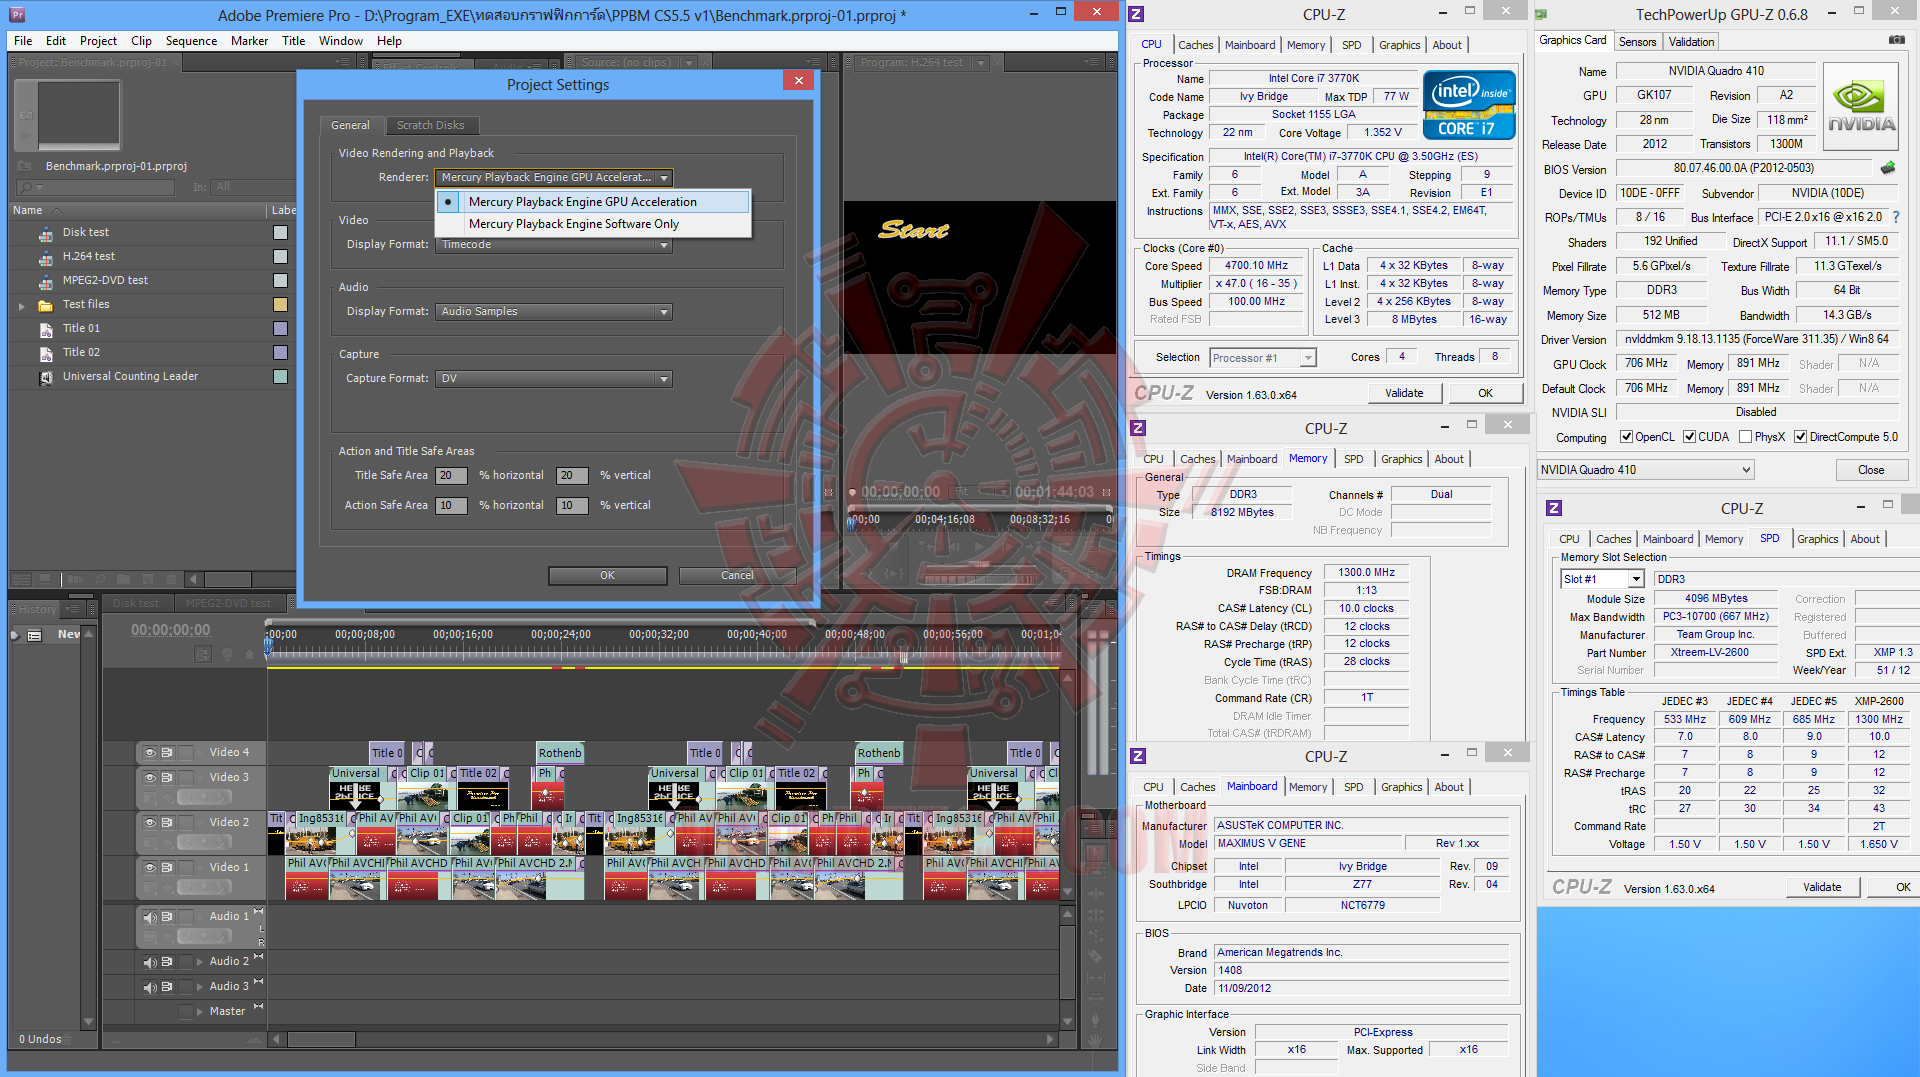Click the Test files bin folder icon
The height and width of the screenshot is (1077, 1920).
(46, 305)
